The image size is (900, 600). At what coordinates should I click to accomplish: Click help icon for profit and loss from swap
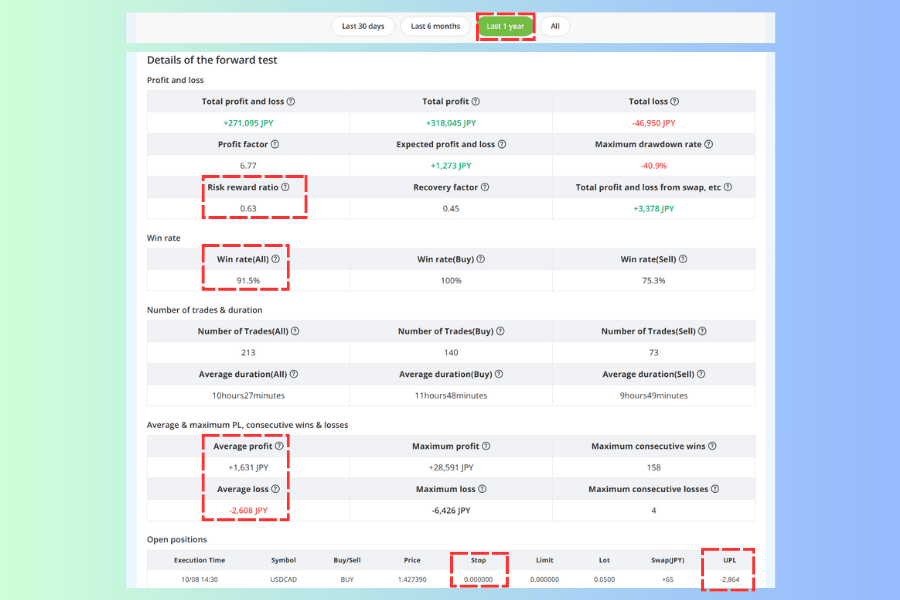[x=728, y=187]
